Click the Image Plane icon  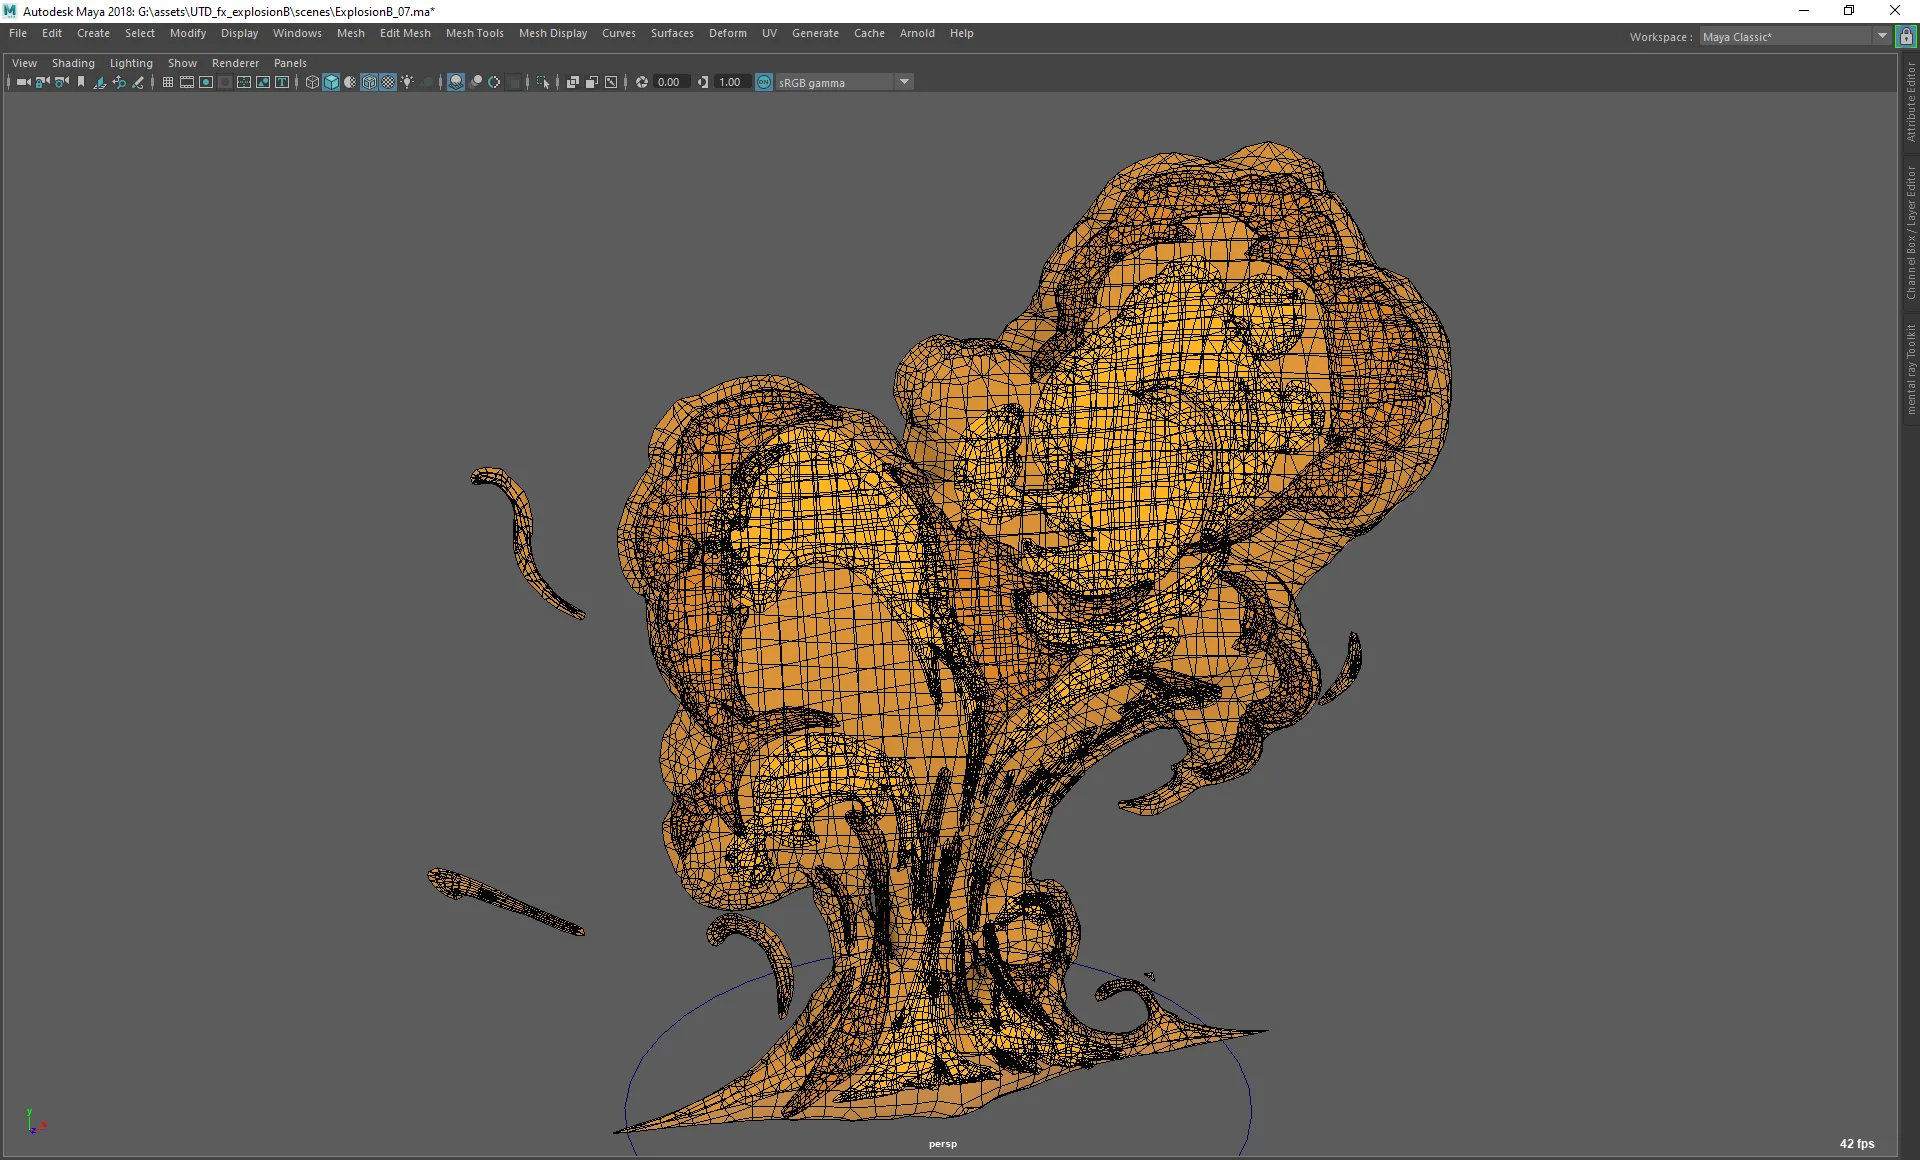[99, 82]
